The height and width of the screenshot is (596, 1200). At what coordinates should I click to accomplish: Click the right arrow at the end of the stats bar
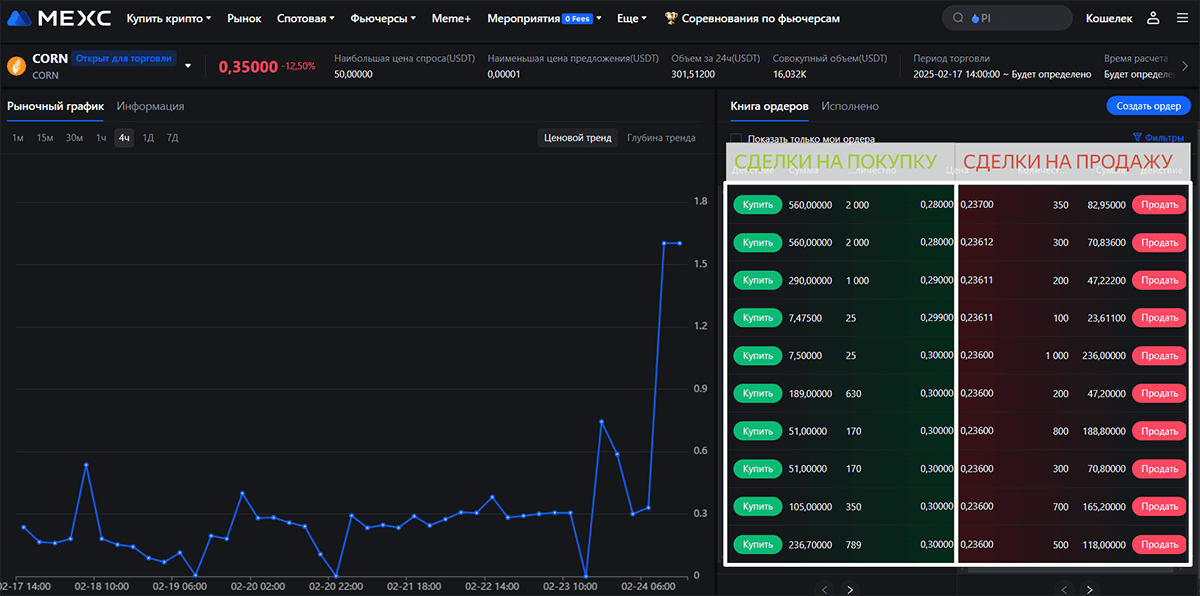click(x=1185, y=66)
